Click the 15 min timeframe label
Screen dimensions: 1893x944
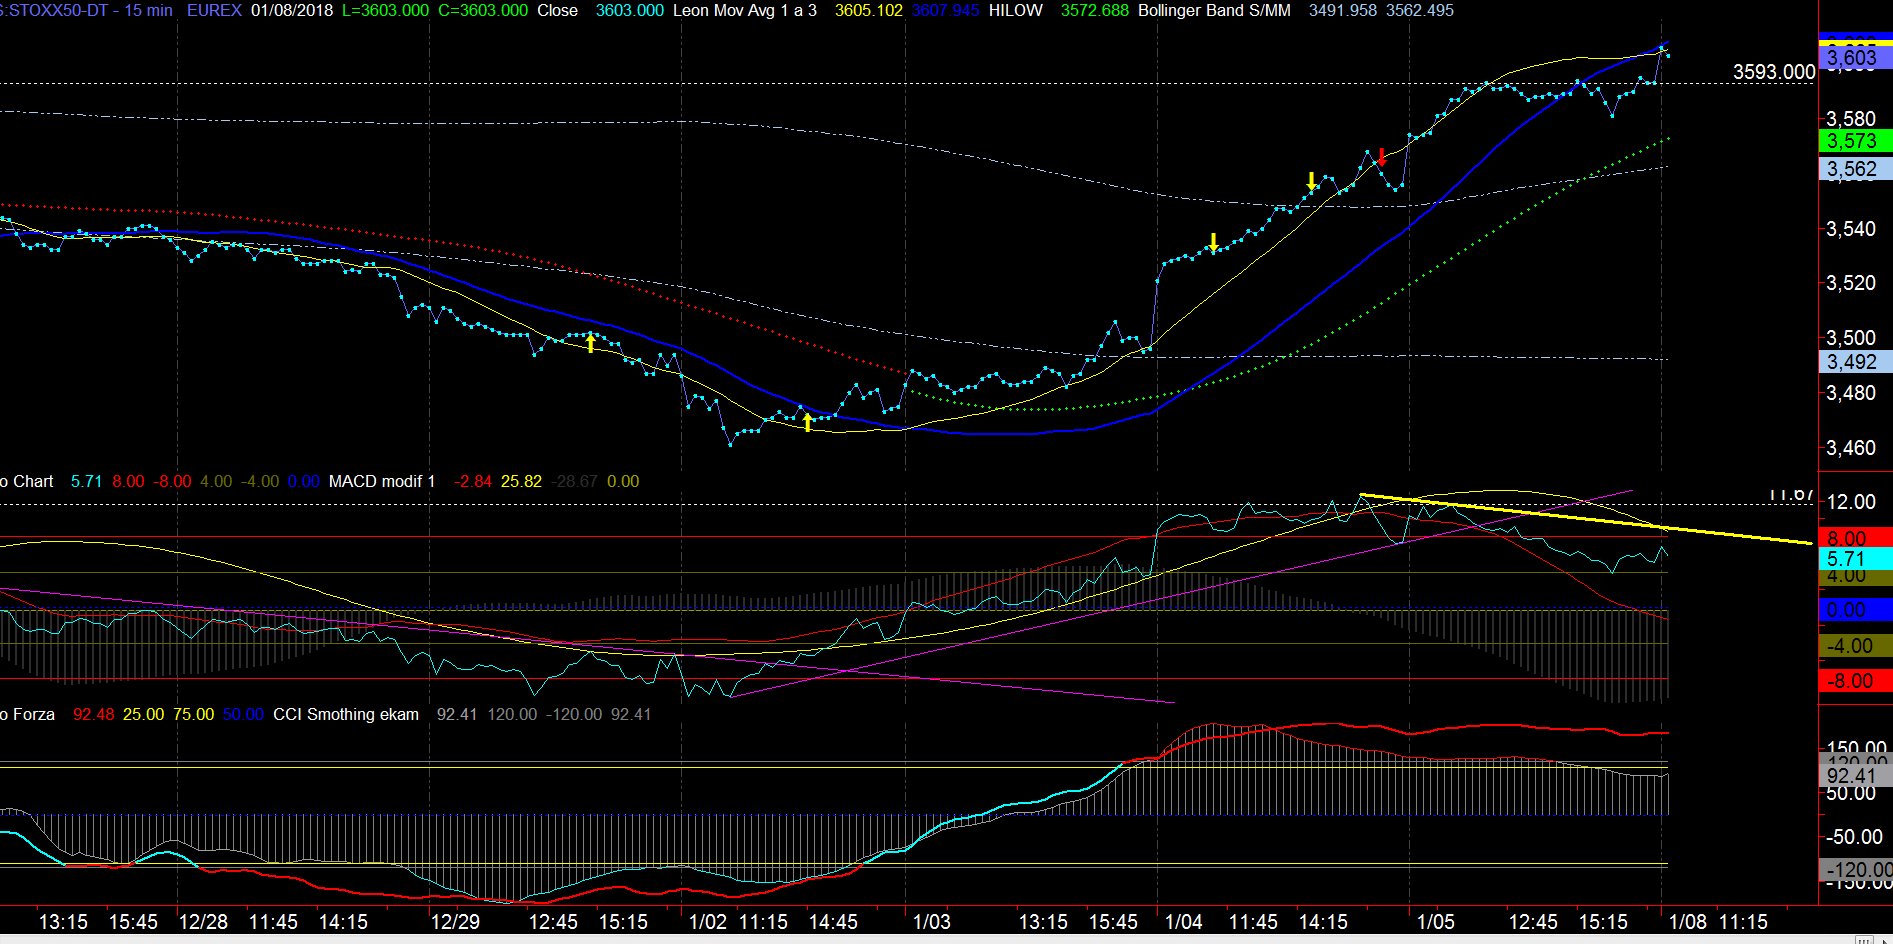tap(148, 10)
